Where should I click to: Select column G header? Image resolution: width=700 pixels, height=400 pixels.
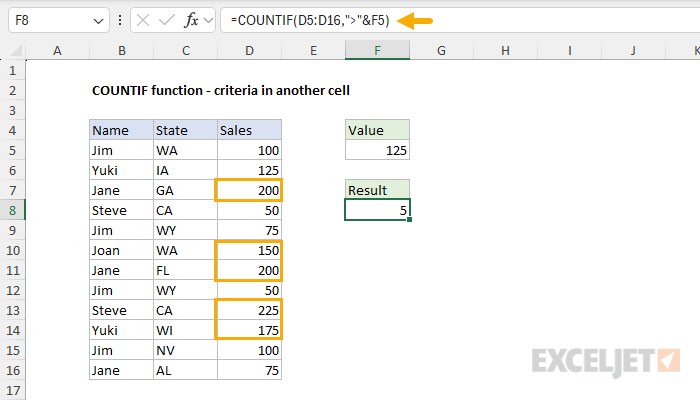[x=442, y=50]
